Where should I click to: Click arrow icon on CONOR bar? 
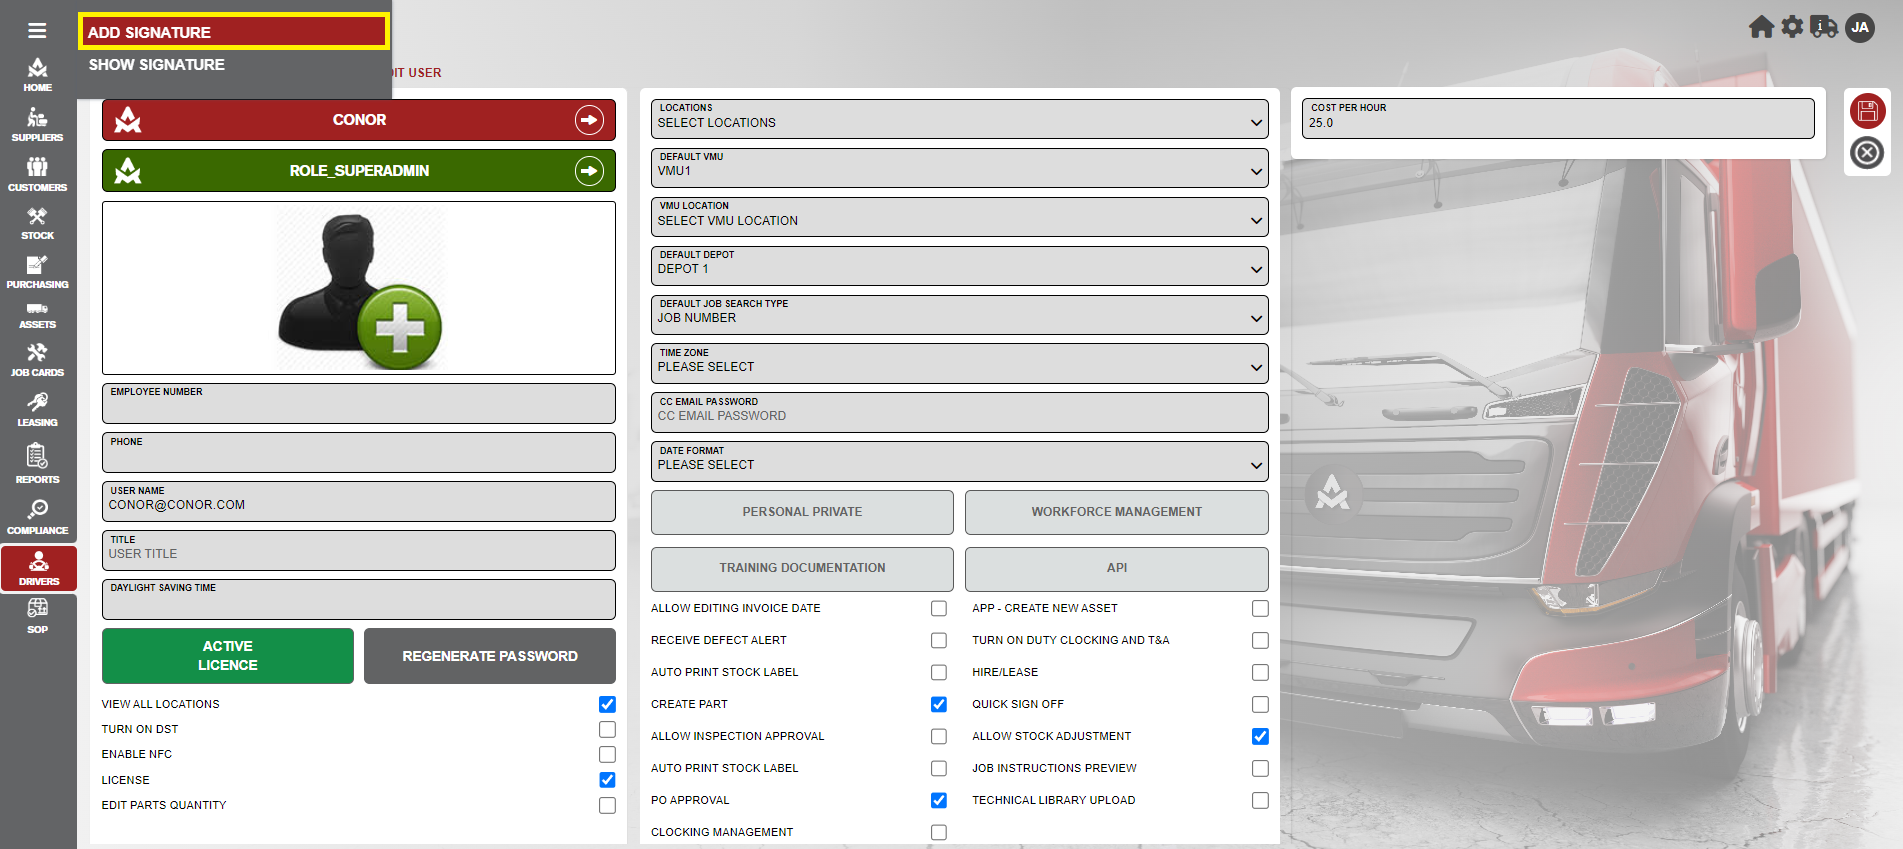[x=589, y=120]
